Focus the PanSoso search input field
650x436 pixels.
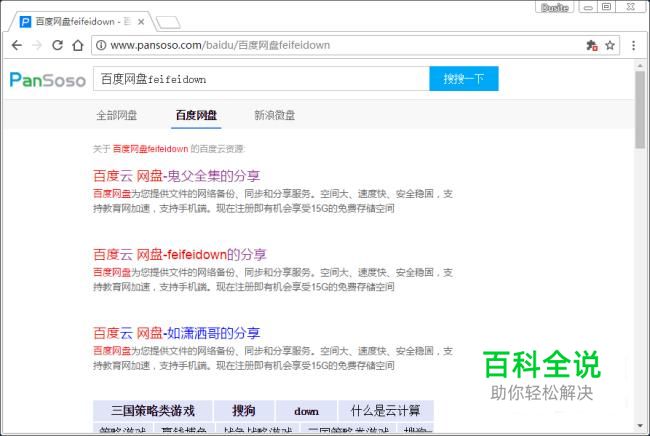click(262, 79)
